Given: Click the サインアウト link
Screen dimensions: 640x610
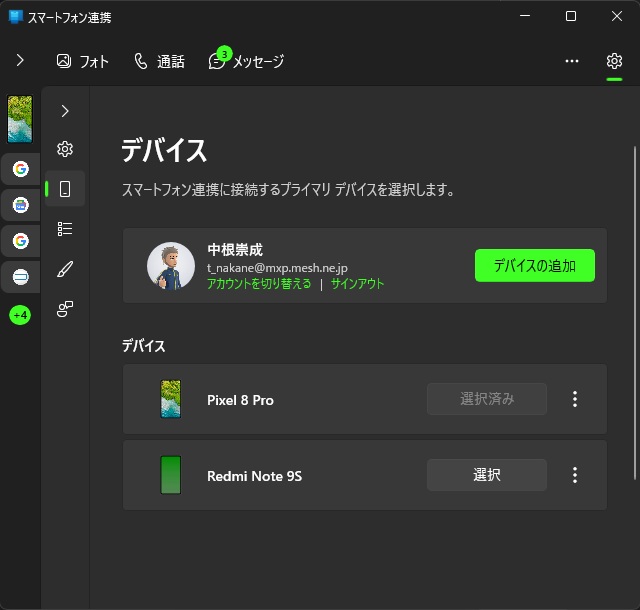Looking at the screenshot, I should [357, 283].
